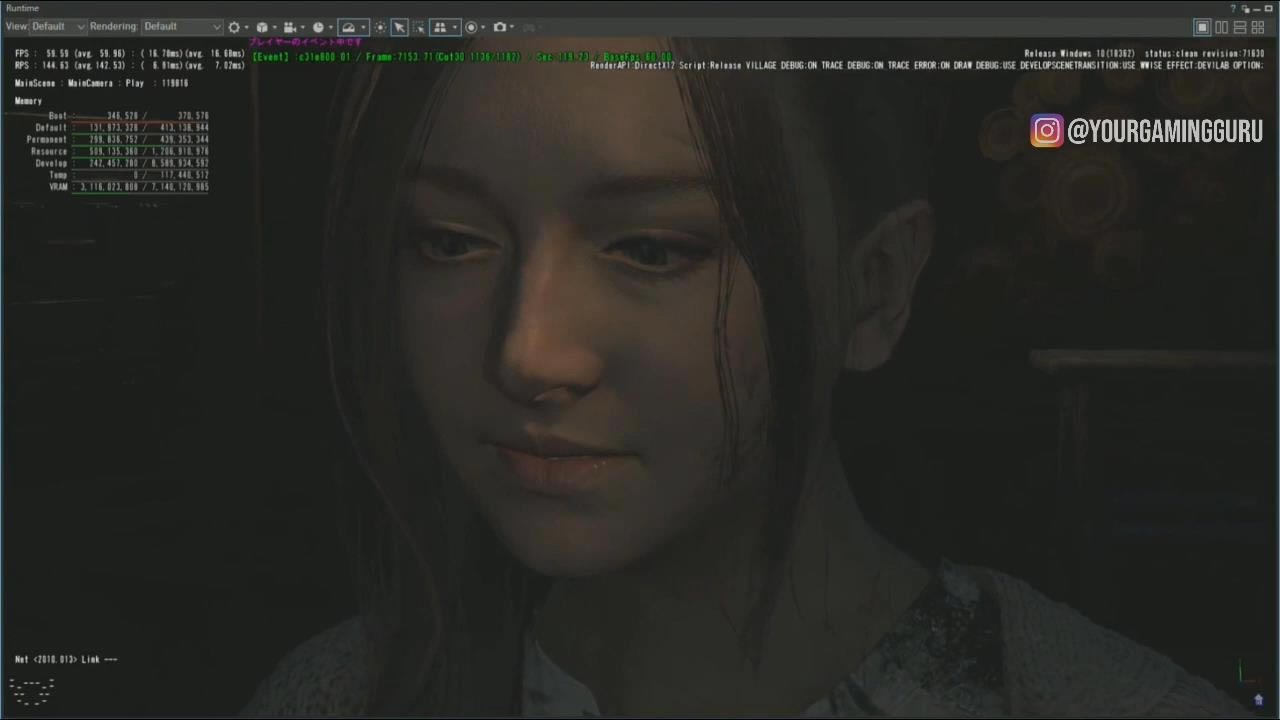Switch to two-column viewport layout
The height and width of the screenshot is (720, 1280).
[x=1221, y=28]
